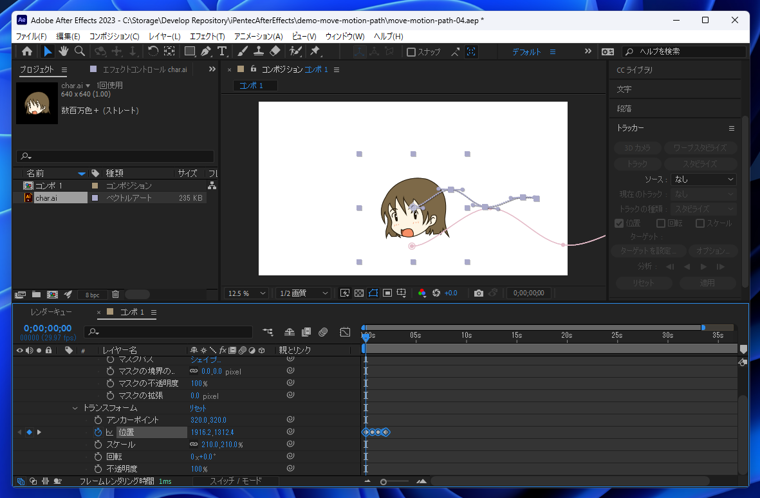
Task: Click the Home icon in the toolbar
Action: [x=26, y=51]
